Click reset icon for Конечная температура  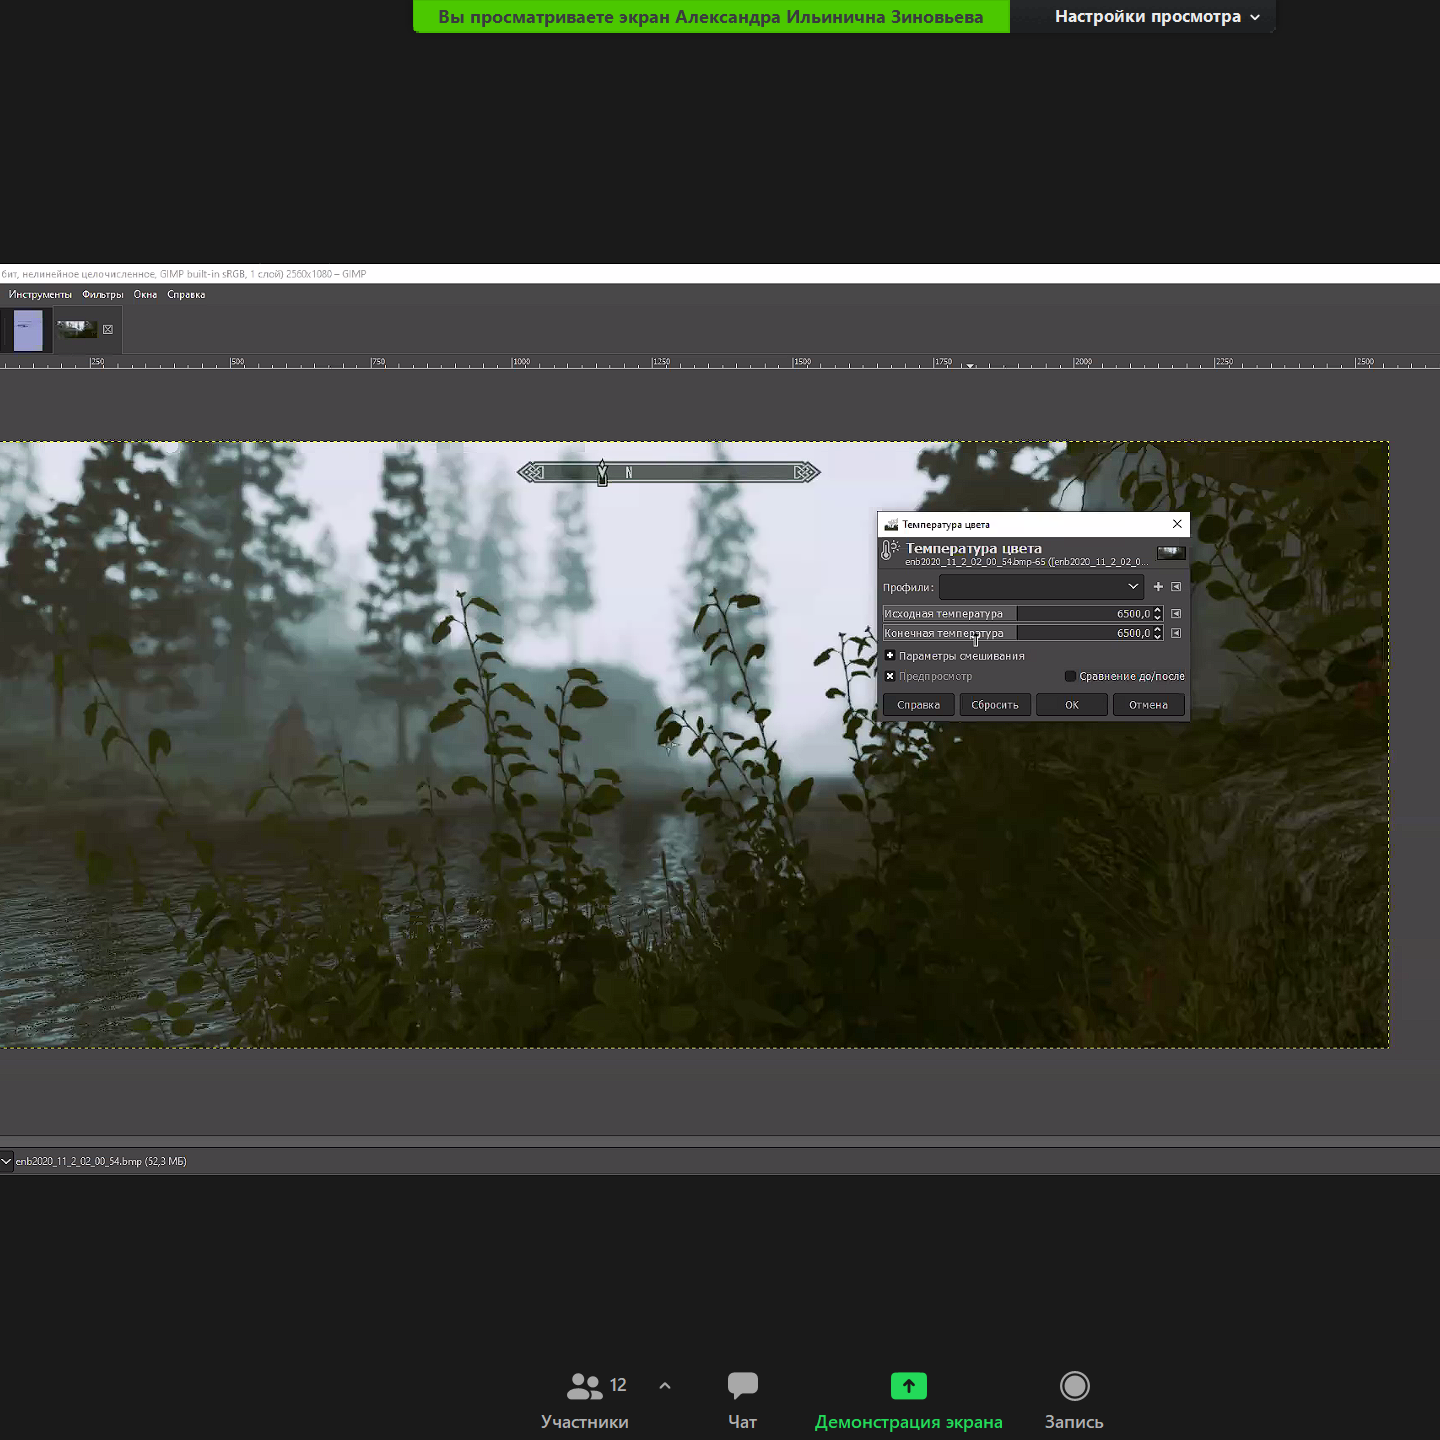pos(1176,633)
